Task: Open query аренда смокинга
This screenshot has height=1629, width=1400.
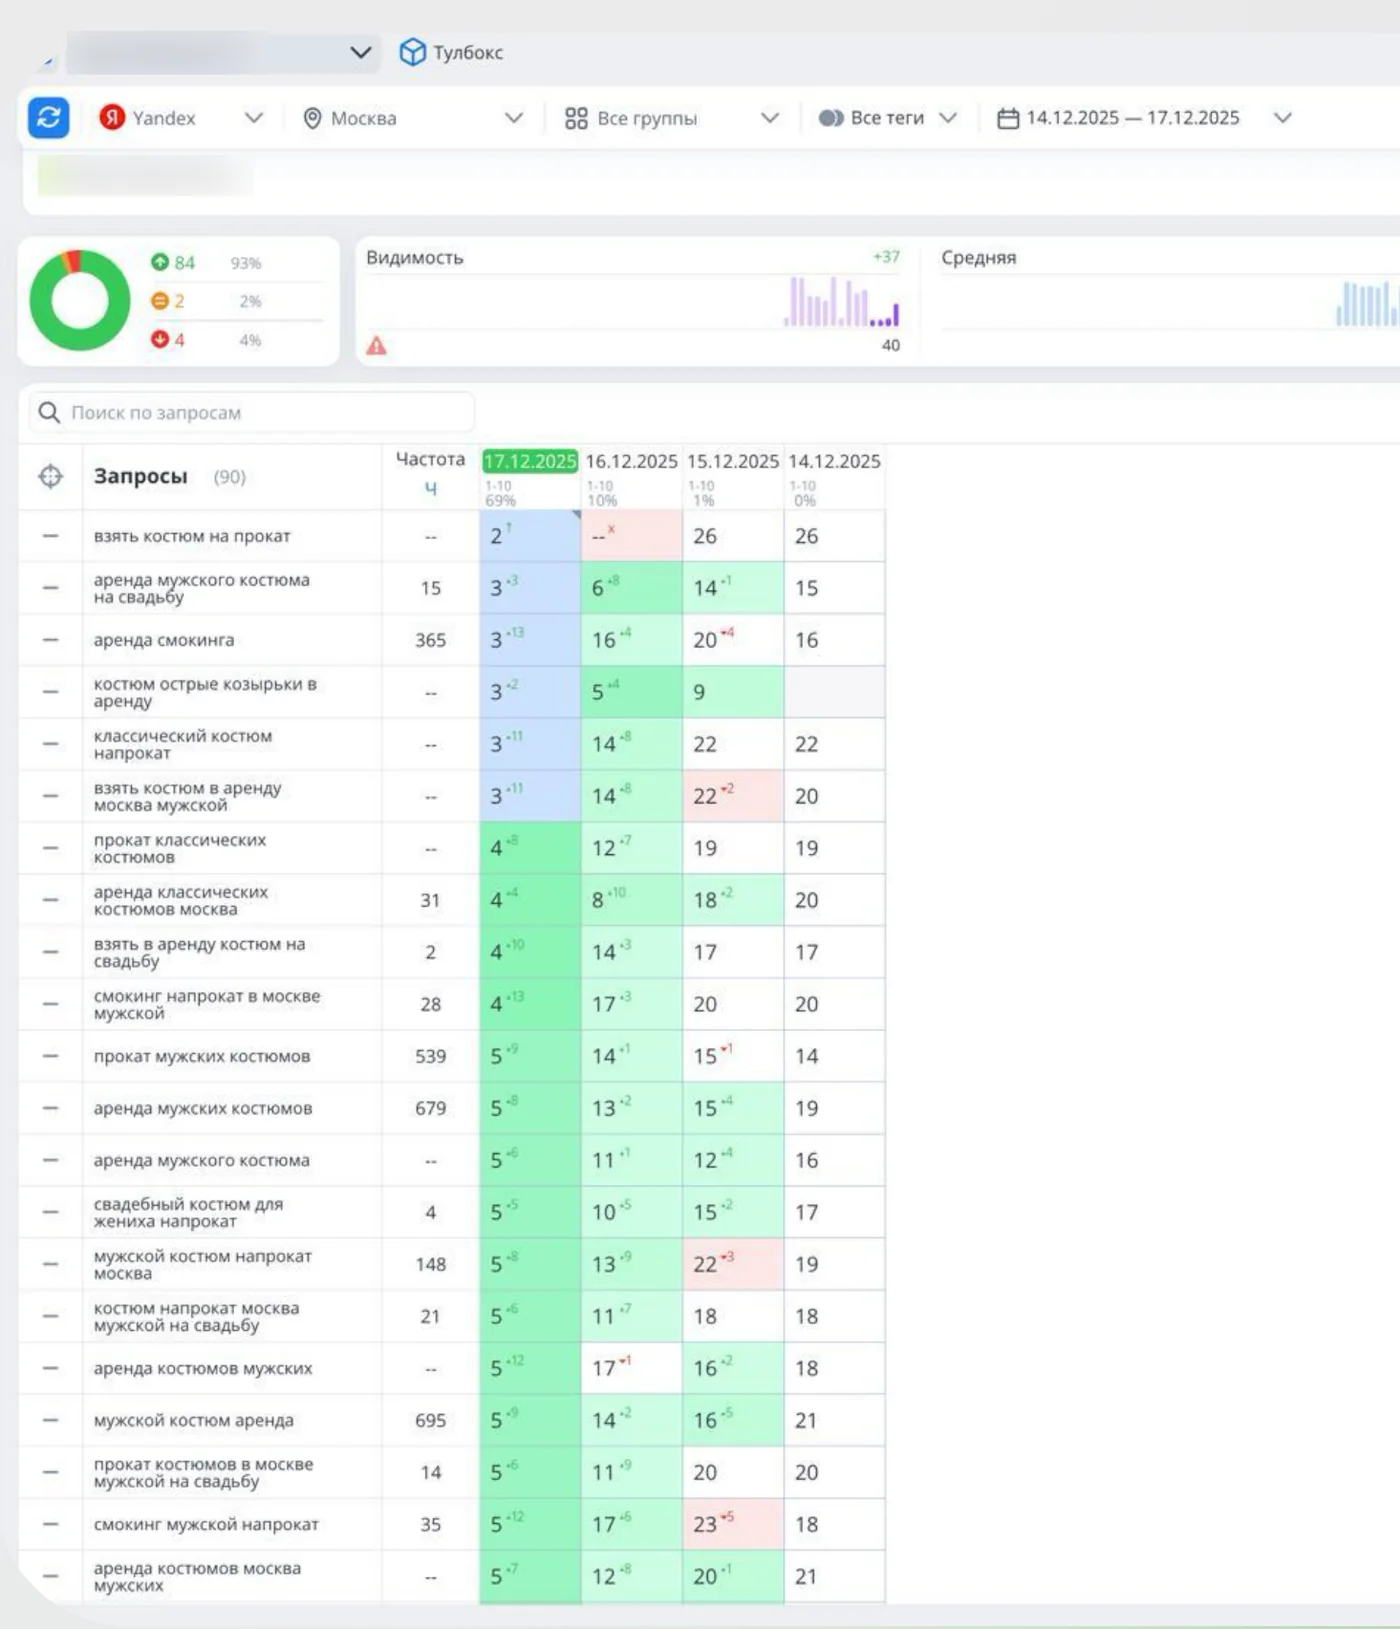Action: tap(164, 640)
